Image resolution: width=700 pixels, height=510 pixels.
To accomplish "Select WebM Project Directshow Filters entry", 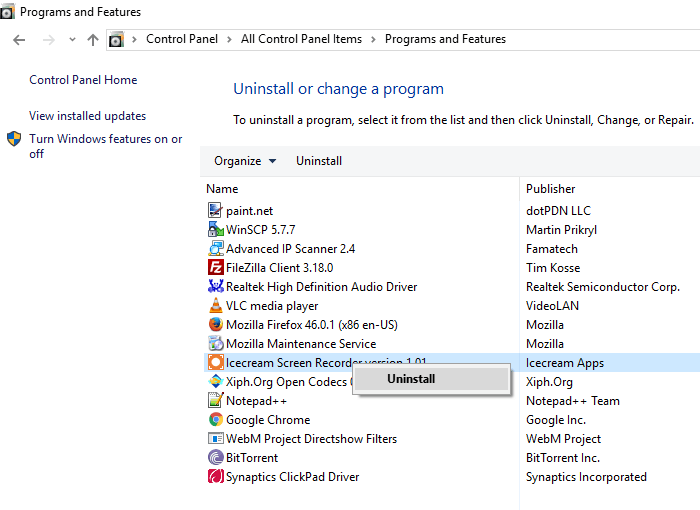I will 311,439.
